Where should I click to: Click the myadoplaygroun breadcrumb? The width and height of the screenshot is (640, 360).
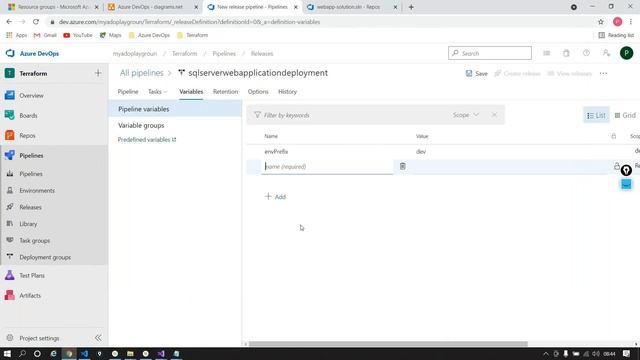pos(135,53)
